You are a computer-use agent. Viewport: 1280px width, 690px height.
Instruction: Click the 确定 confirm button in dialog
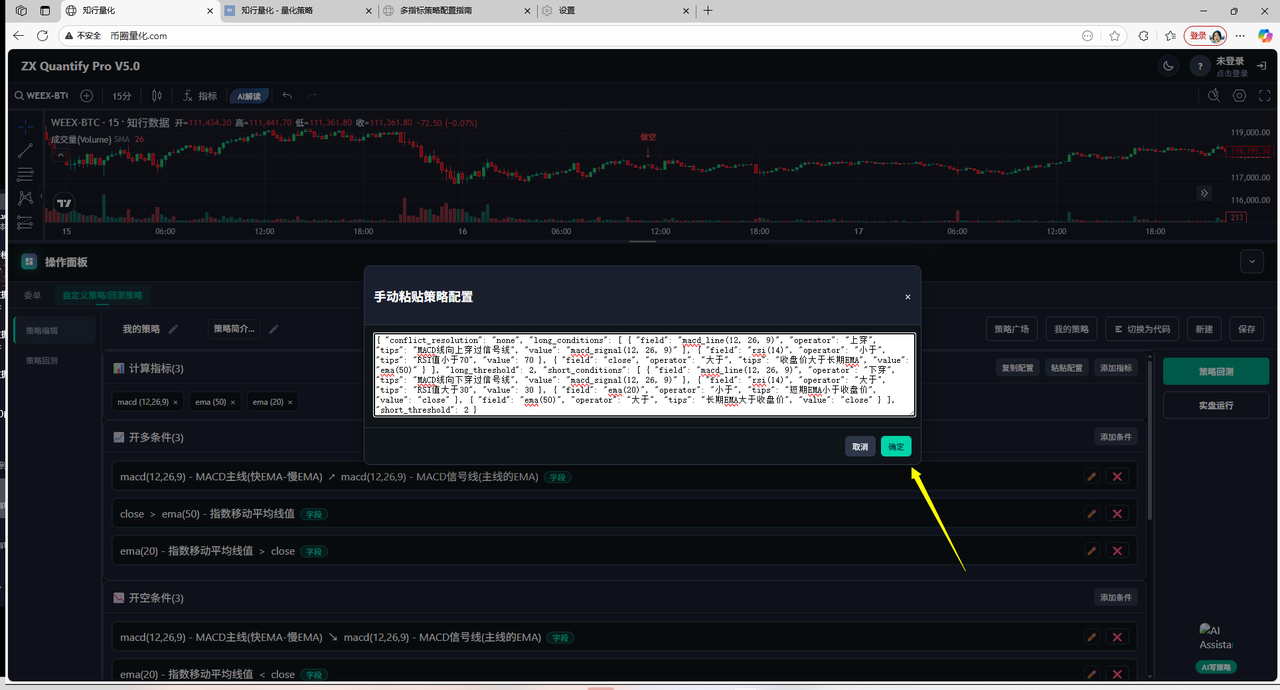pyautogui.click(x=896, y=446)
